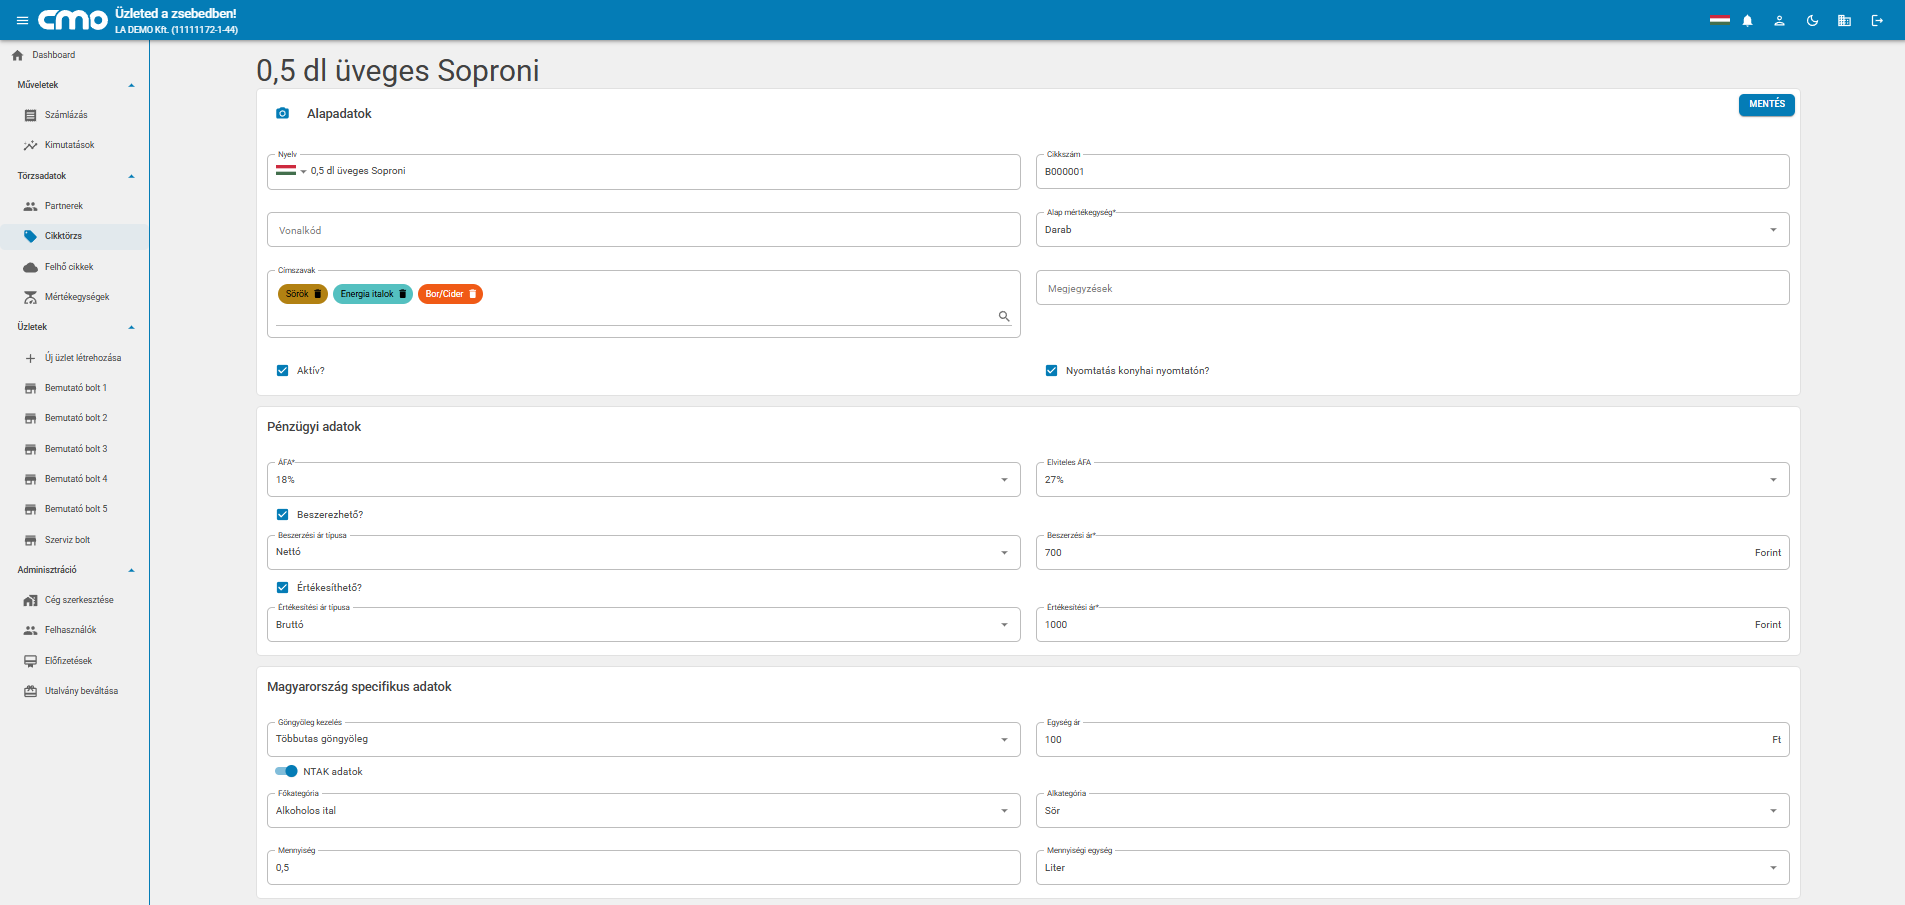Expand the Elviteles ÁFA dropdown
The width and height of the screenshot is (1905, 905).
coord(1412,480)
